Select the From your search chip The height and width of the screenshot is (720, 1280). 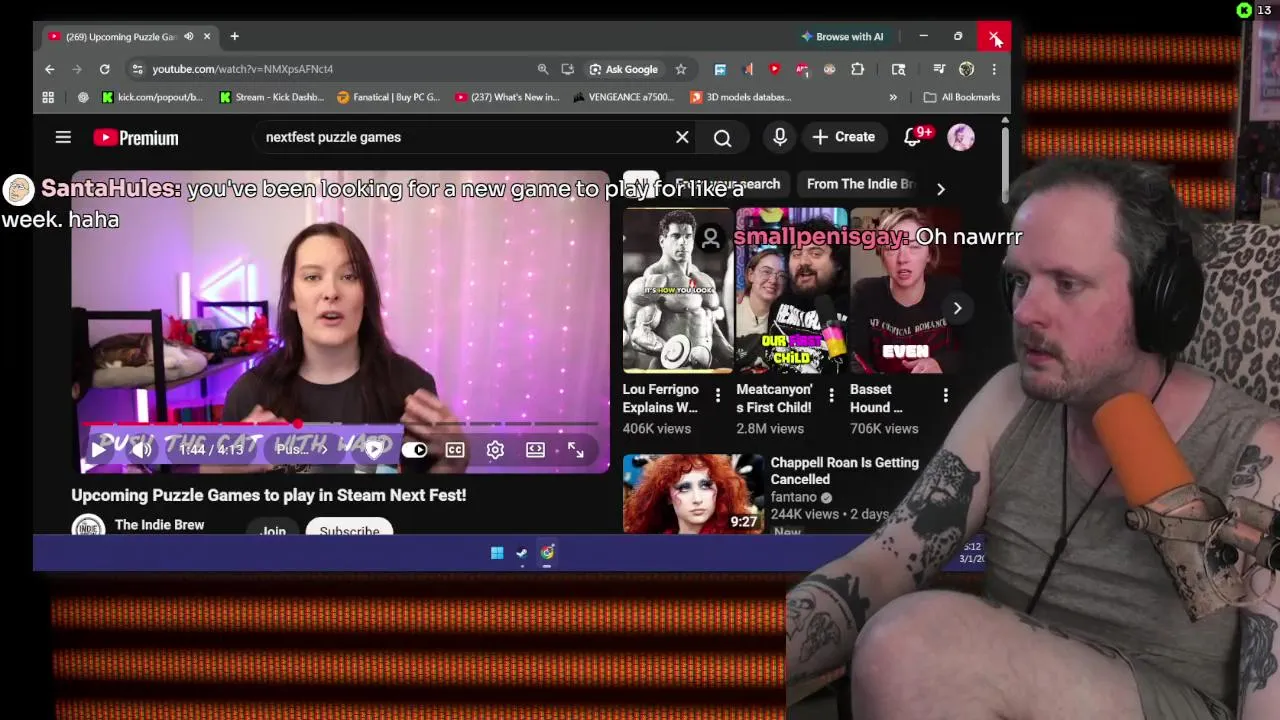[x=728, y=184]
